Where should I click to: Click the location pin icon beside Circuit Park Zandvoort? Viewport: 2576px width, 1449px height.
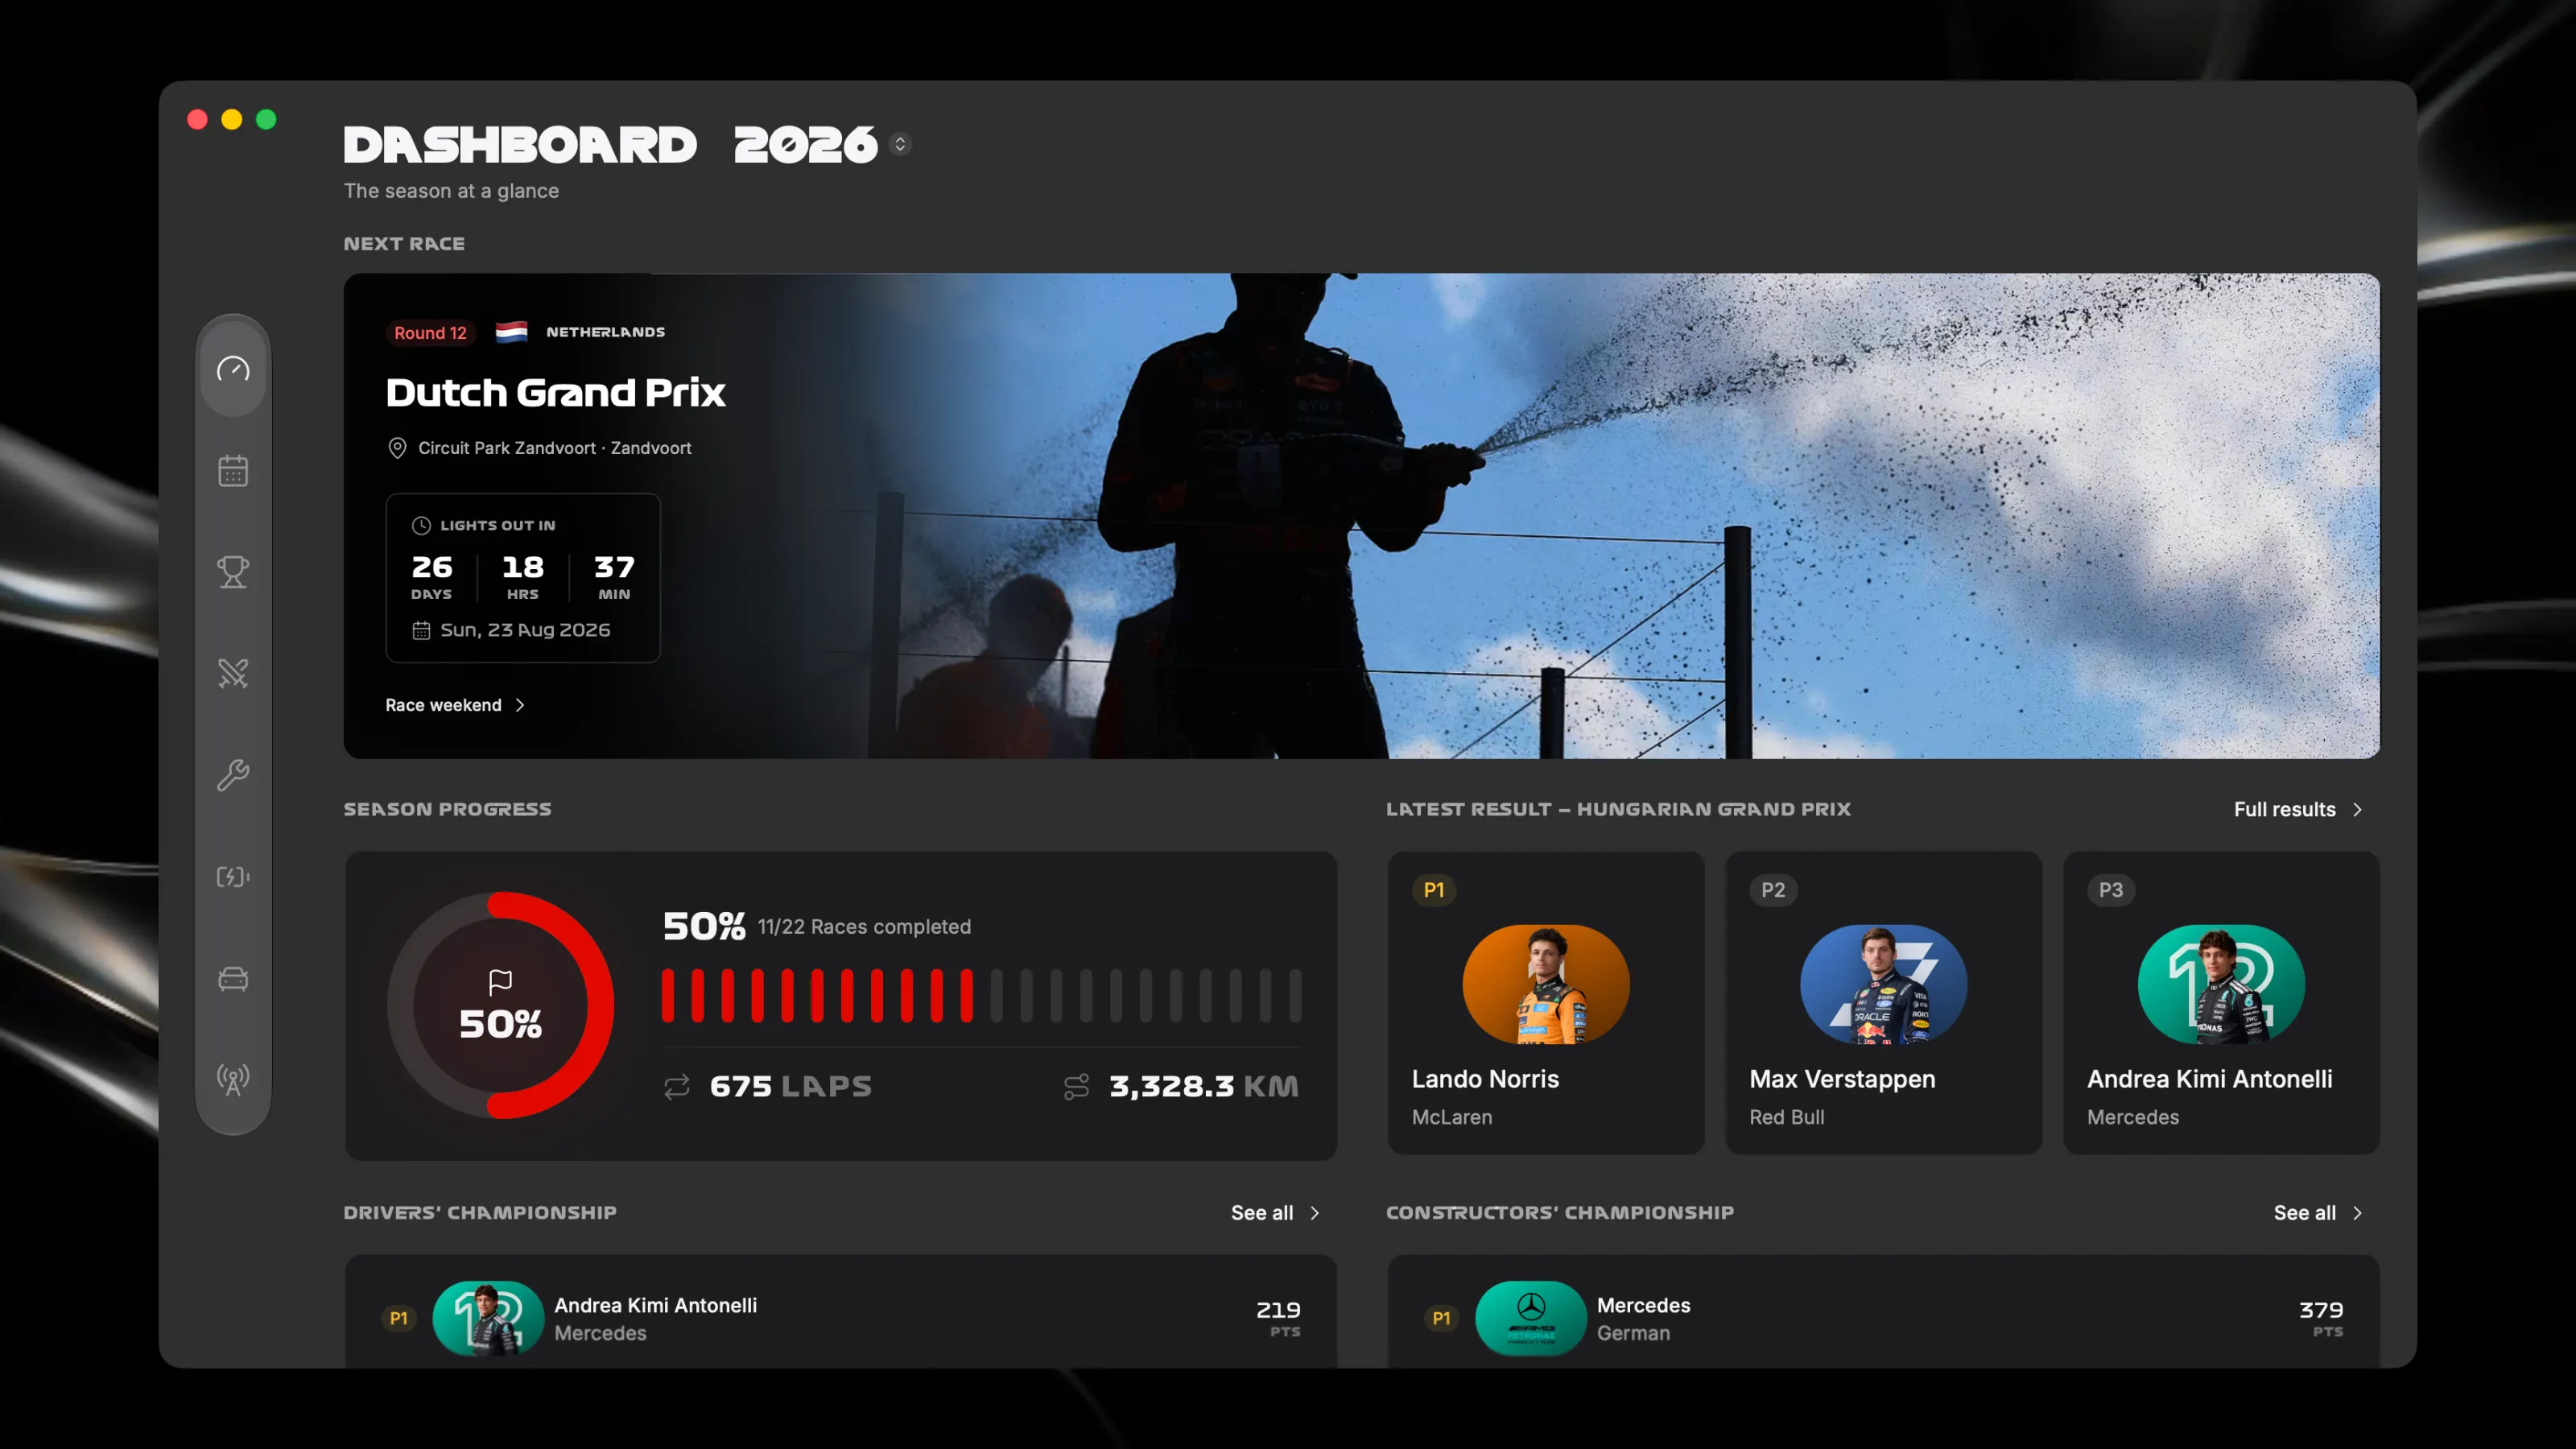[397, 448]
